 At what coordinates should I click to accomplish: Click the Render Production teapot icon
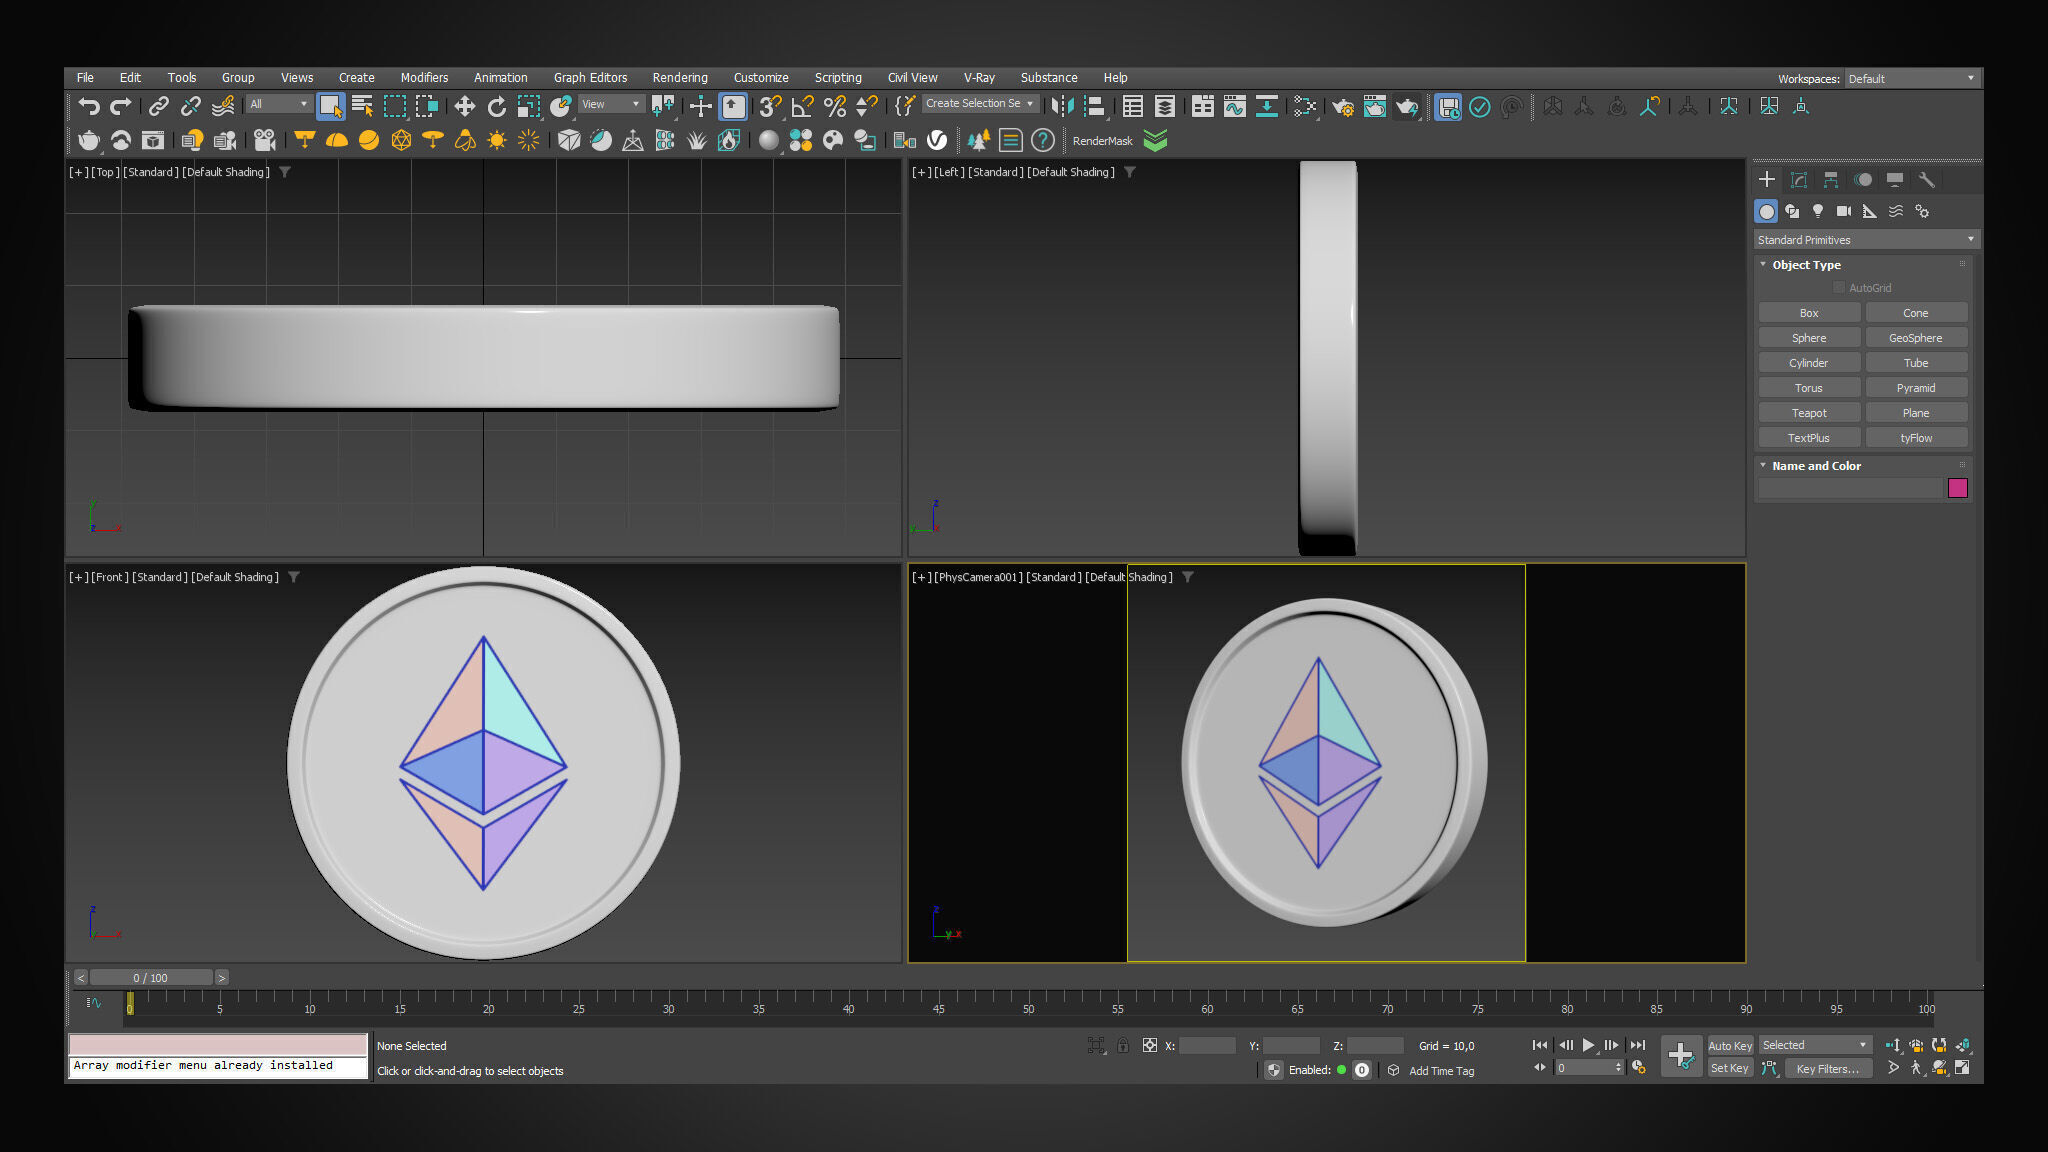(1407, 106)
